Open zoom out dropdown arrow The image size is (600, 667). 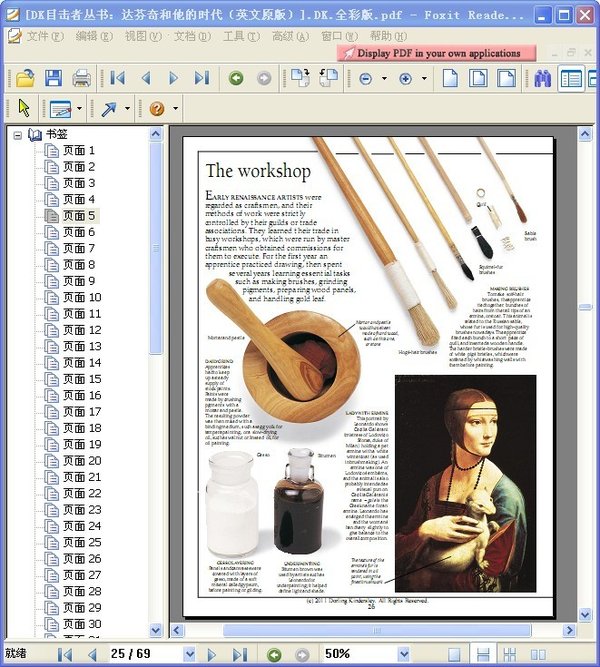tap(384, 79)
